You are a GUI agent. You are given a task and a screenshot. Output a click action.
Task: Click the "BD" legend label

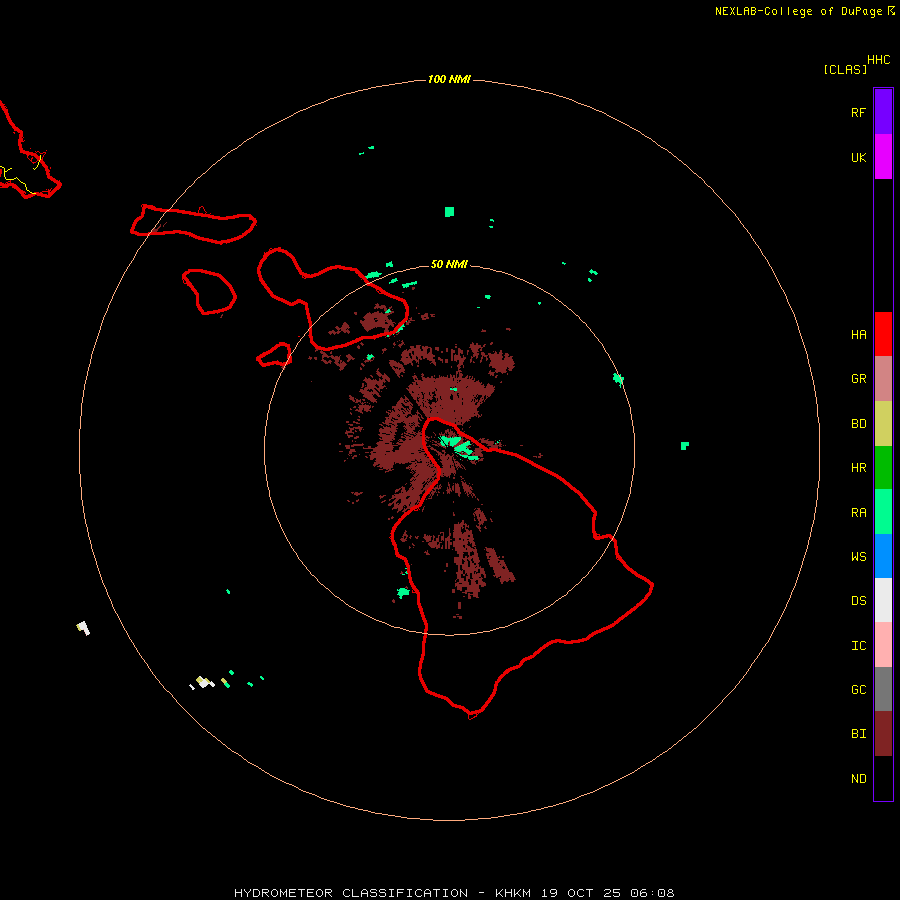tap(859, 424)
